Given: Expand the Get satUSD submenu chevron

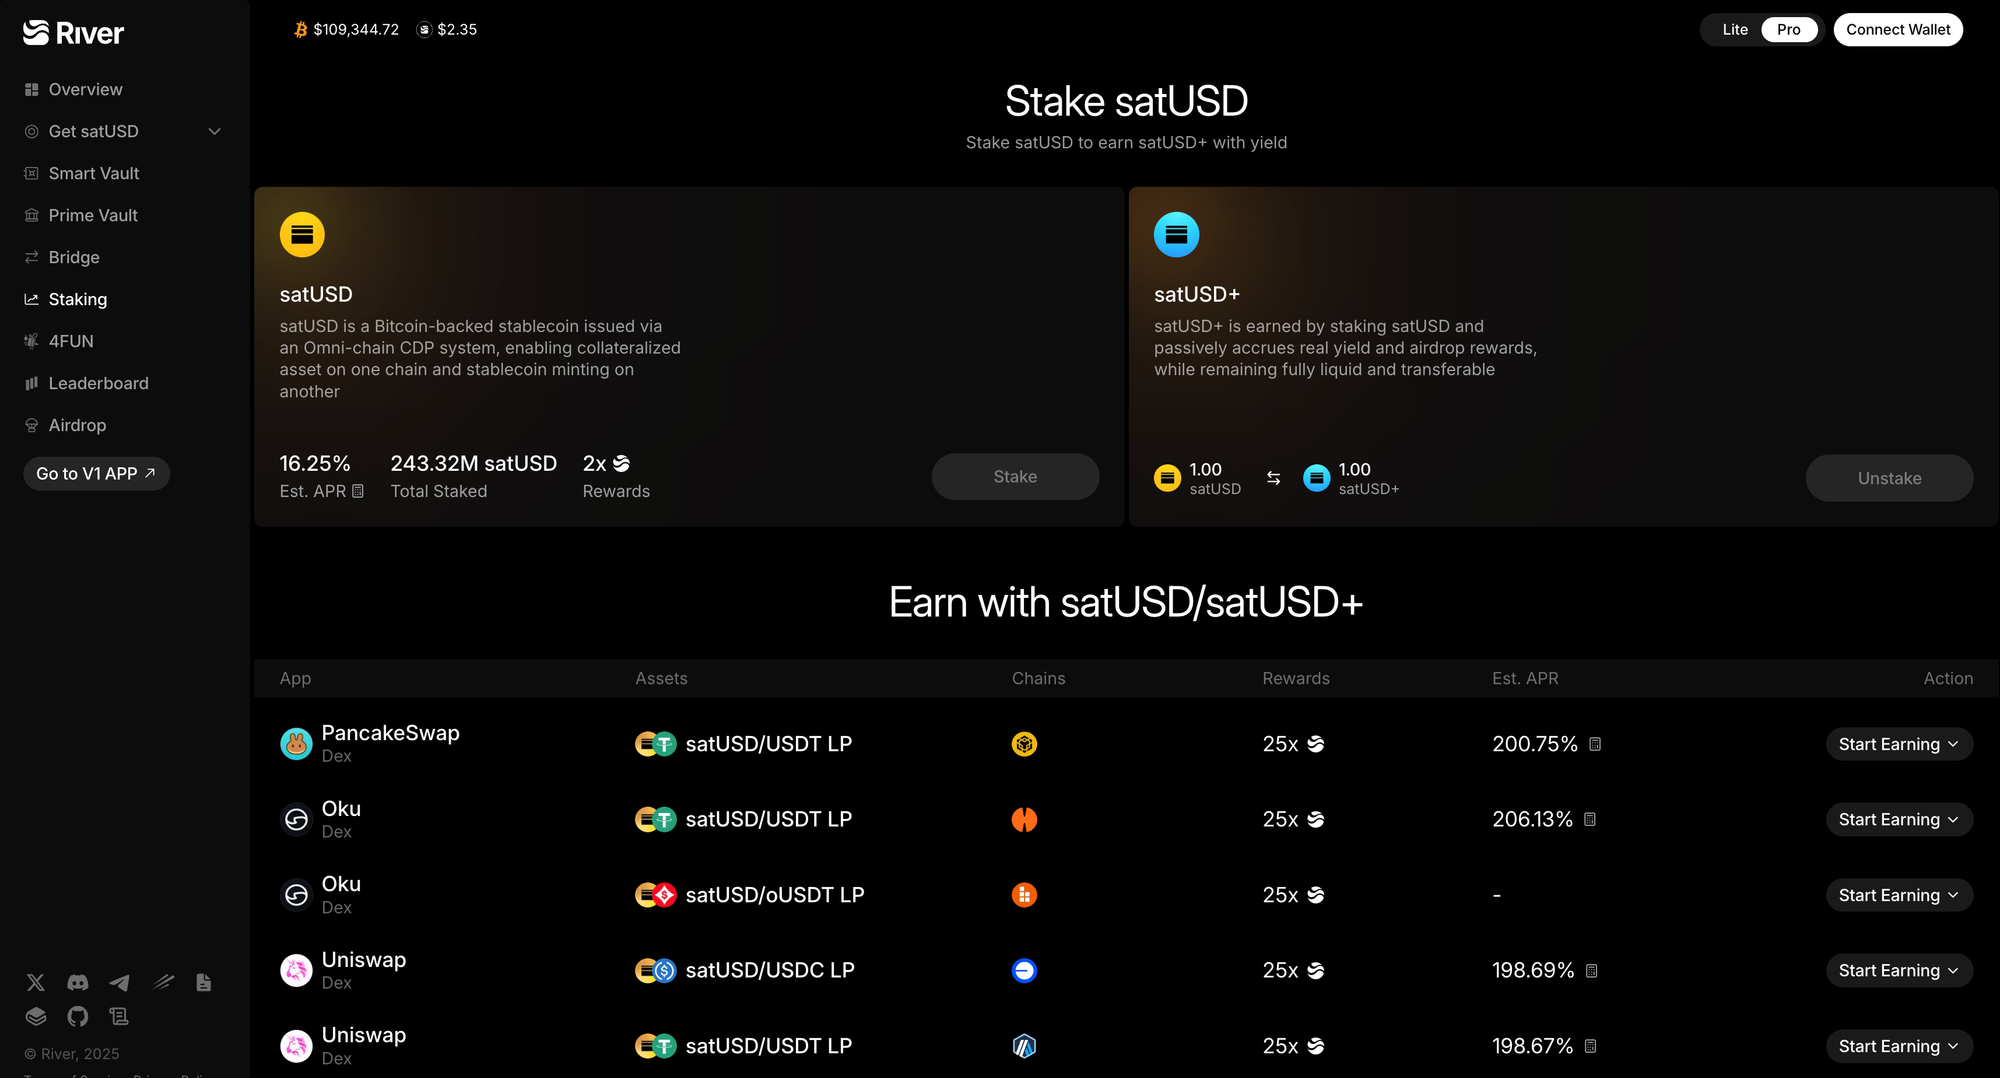Looking at the screenshot, I should 214,132.
